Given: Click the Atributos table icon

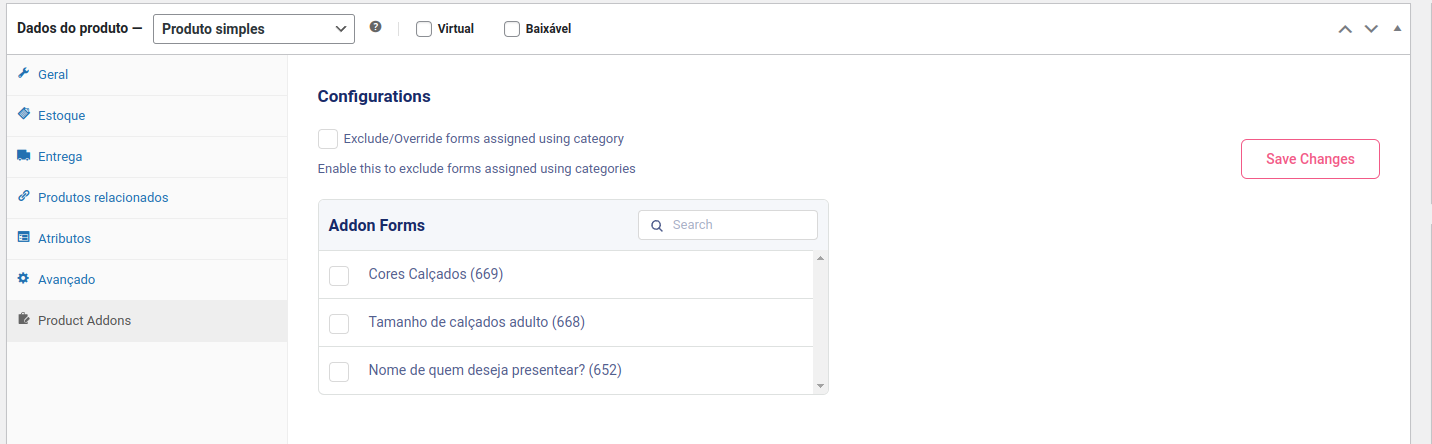Looking at the screenshot, I should point(24,238).
